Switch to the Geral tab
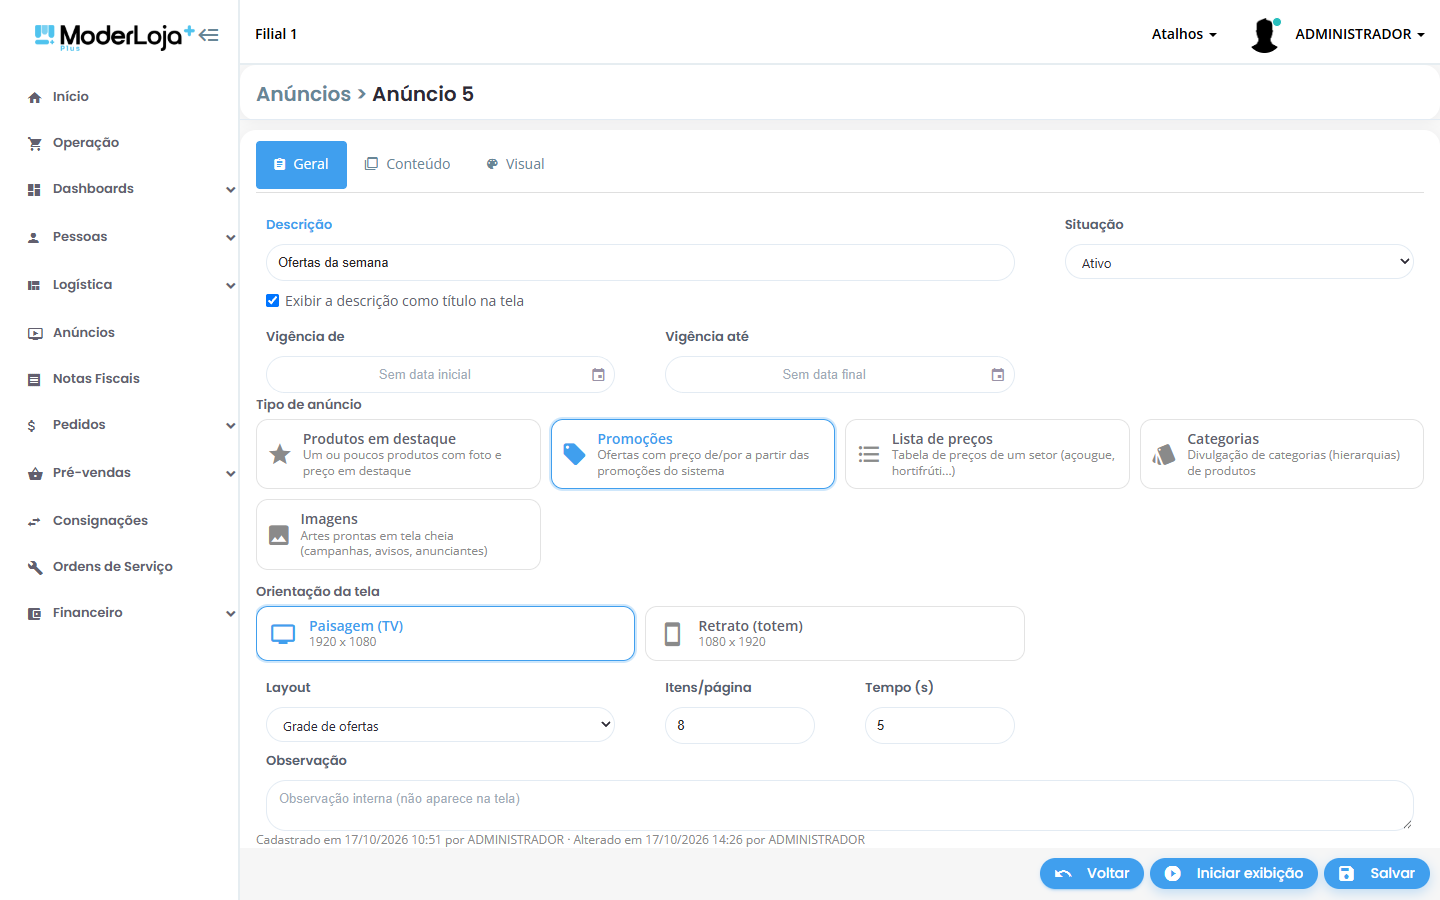The image size is (1440, 900). pos(301,165)
